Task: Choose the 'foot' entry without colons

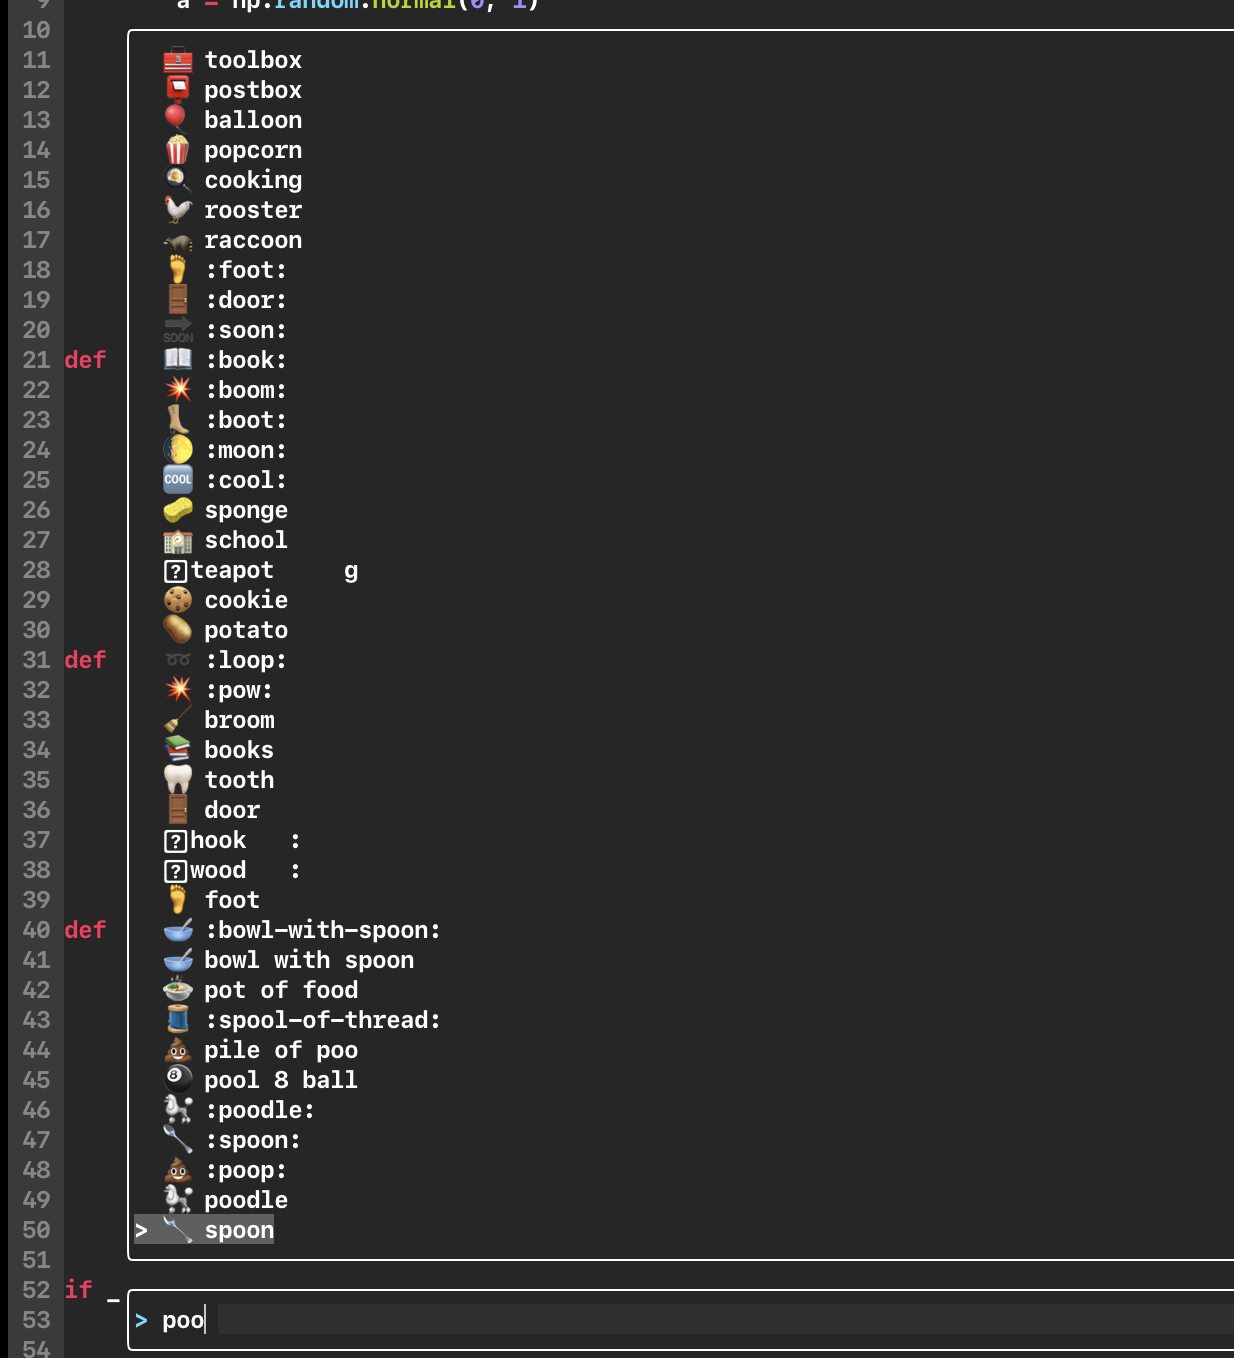Action: point(232,900)
